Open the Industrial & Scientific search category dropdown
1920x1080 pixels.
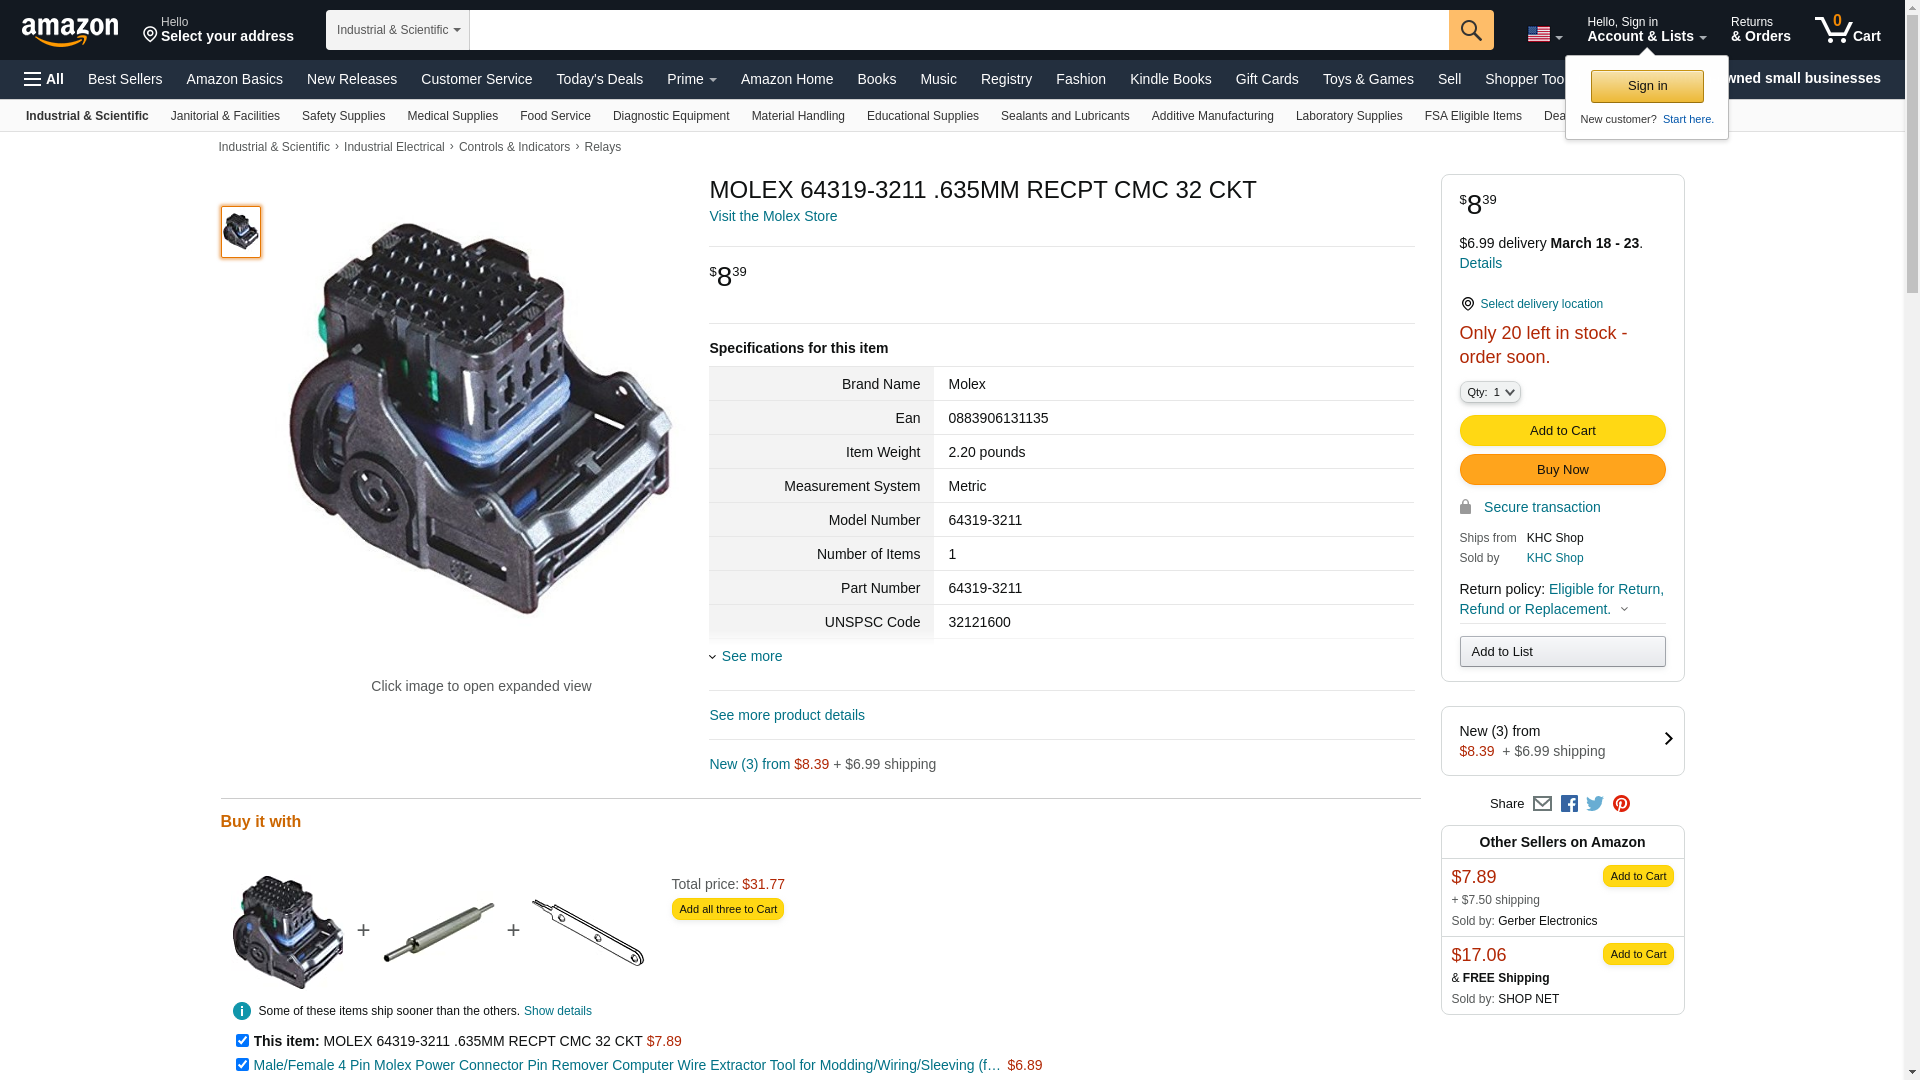(398, 30)
